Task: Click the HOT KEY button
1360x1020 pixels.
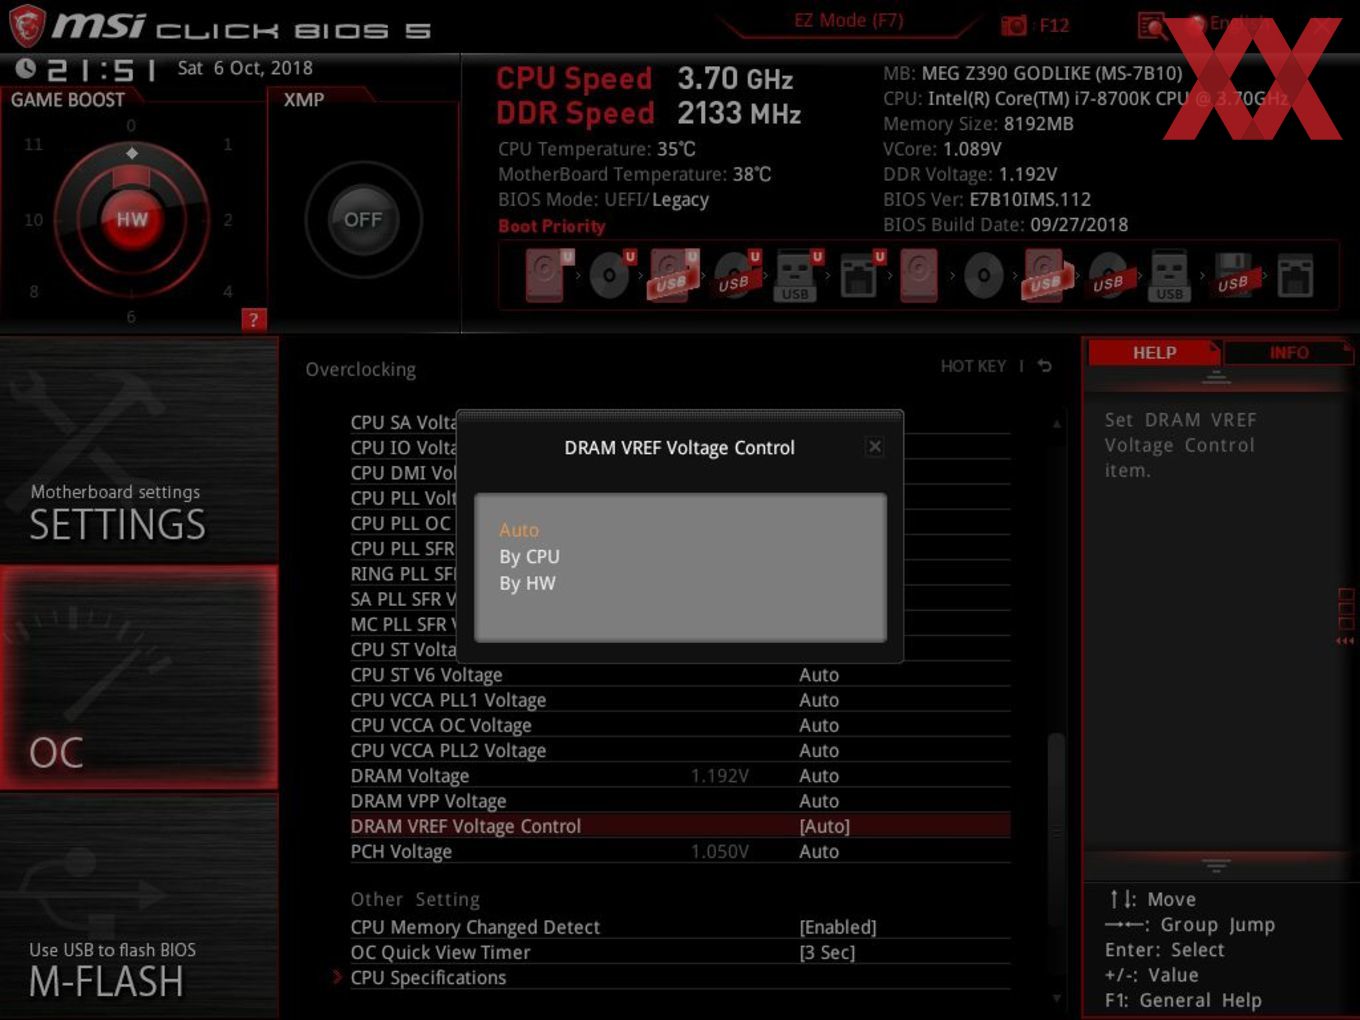Action: (x=973, y=366)
